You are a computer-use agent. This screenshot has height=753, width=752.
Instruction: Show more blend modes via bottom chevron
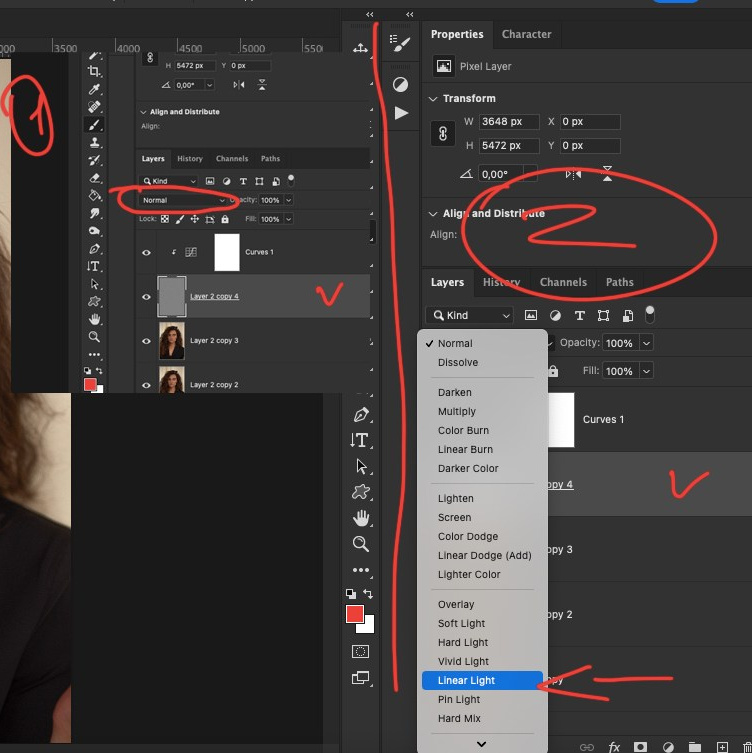pyautogui.click(x=482, y=744)
